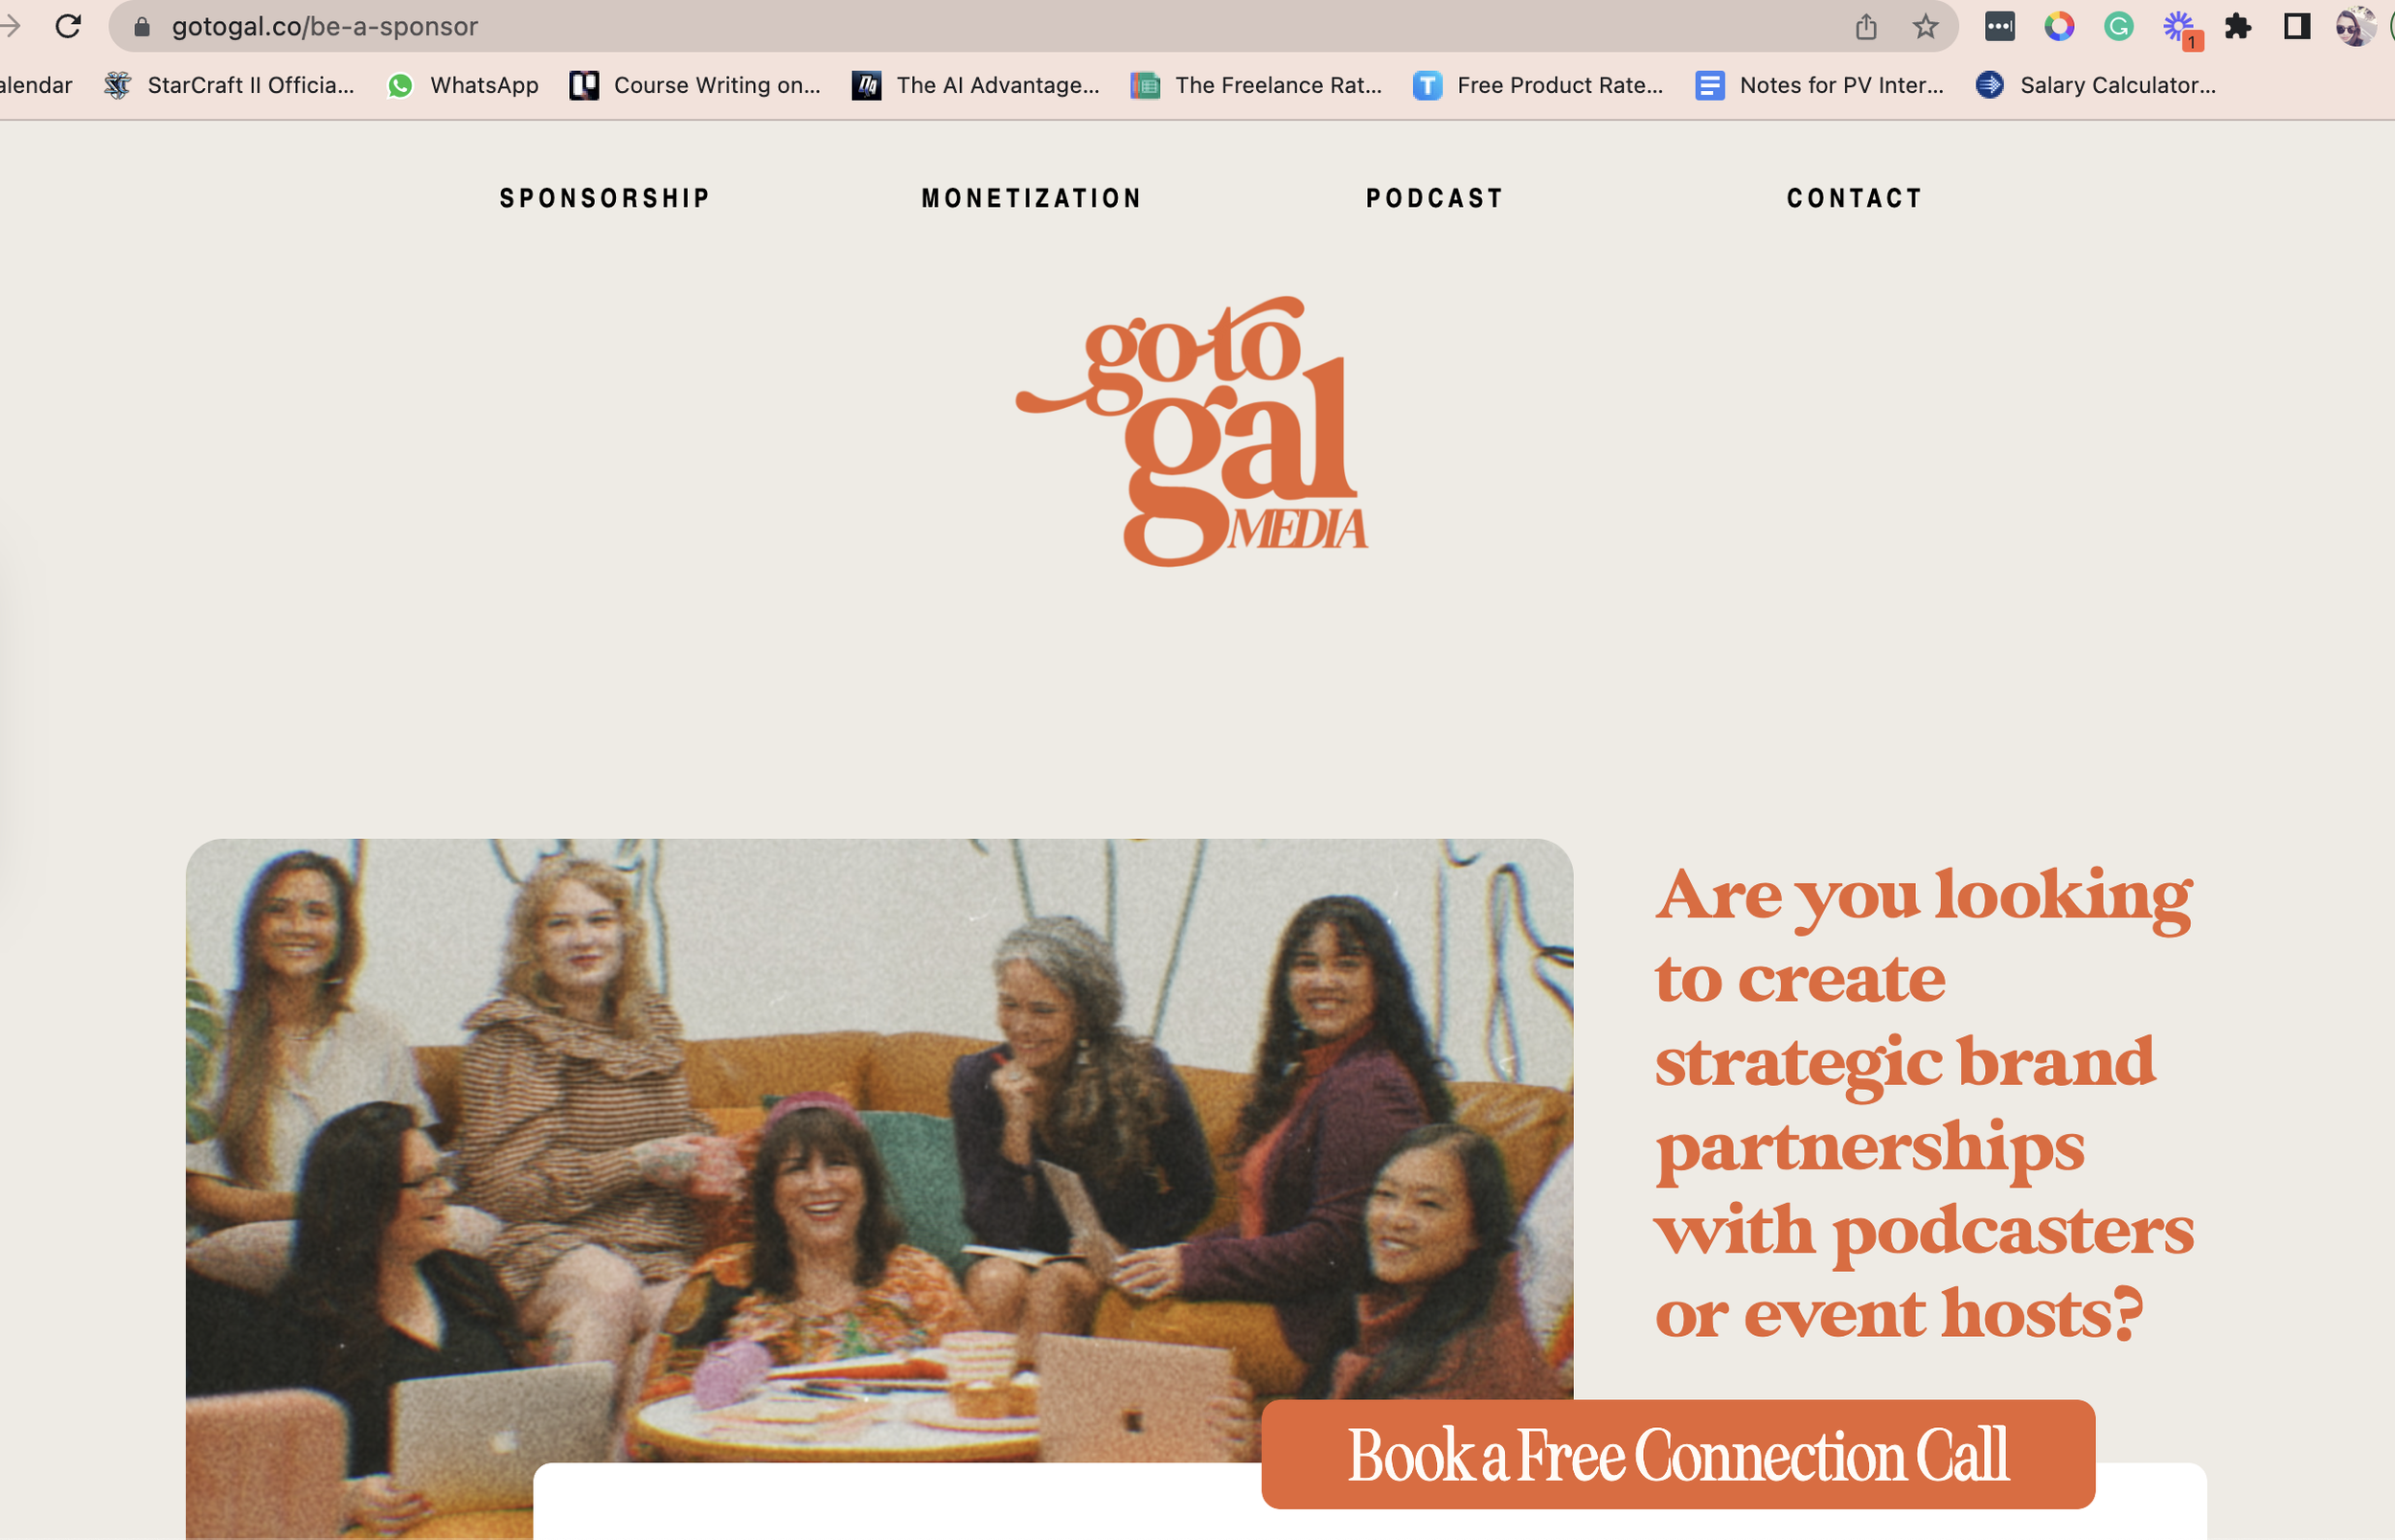View site info via the lock icon
2395x1540 pixels.
(142, 26)
